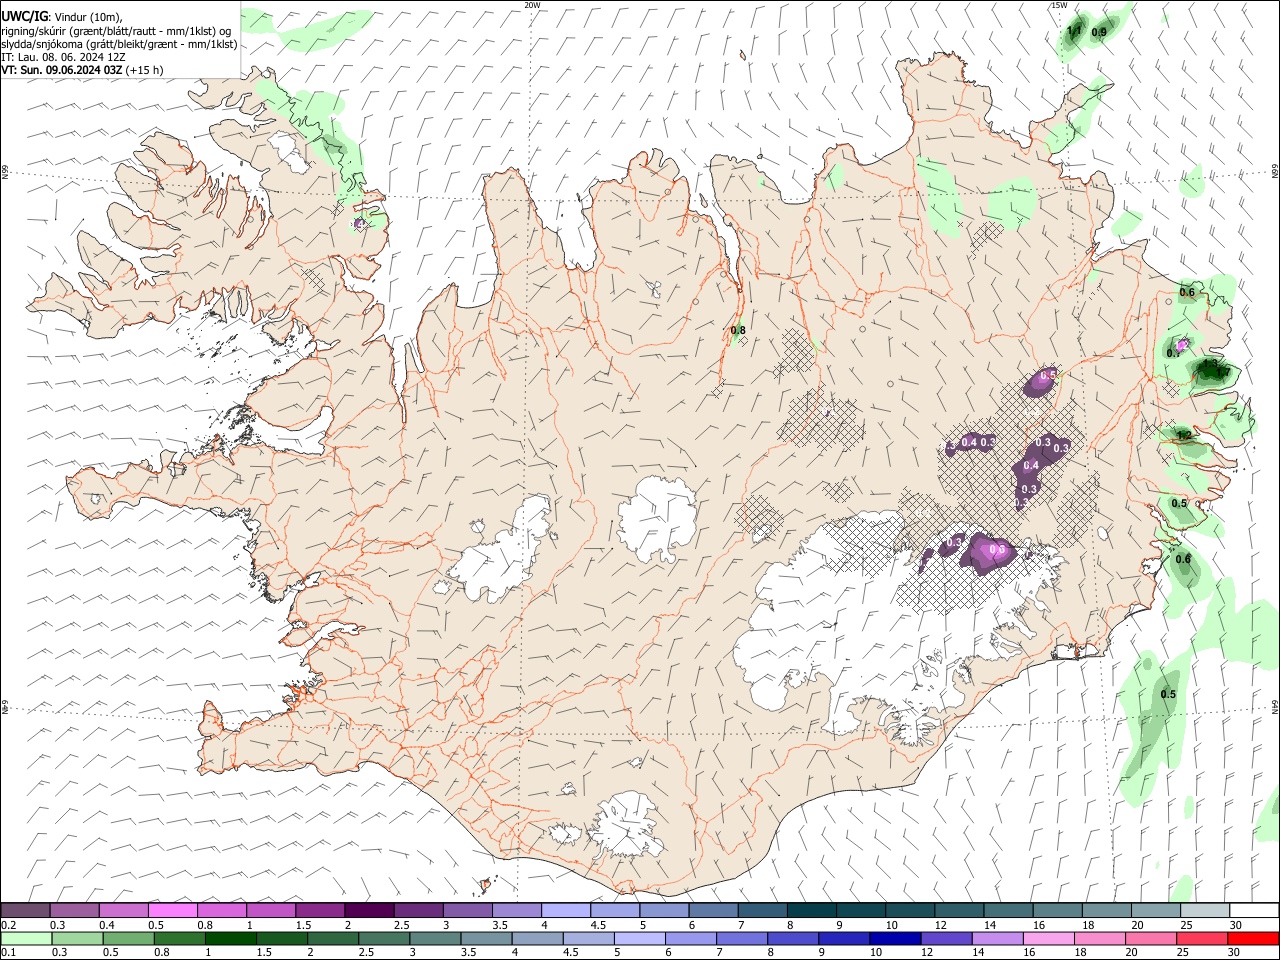Click the 'UWC/IG' title text
Screen dimensions: 1280x960
(24, 16)
